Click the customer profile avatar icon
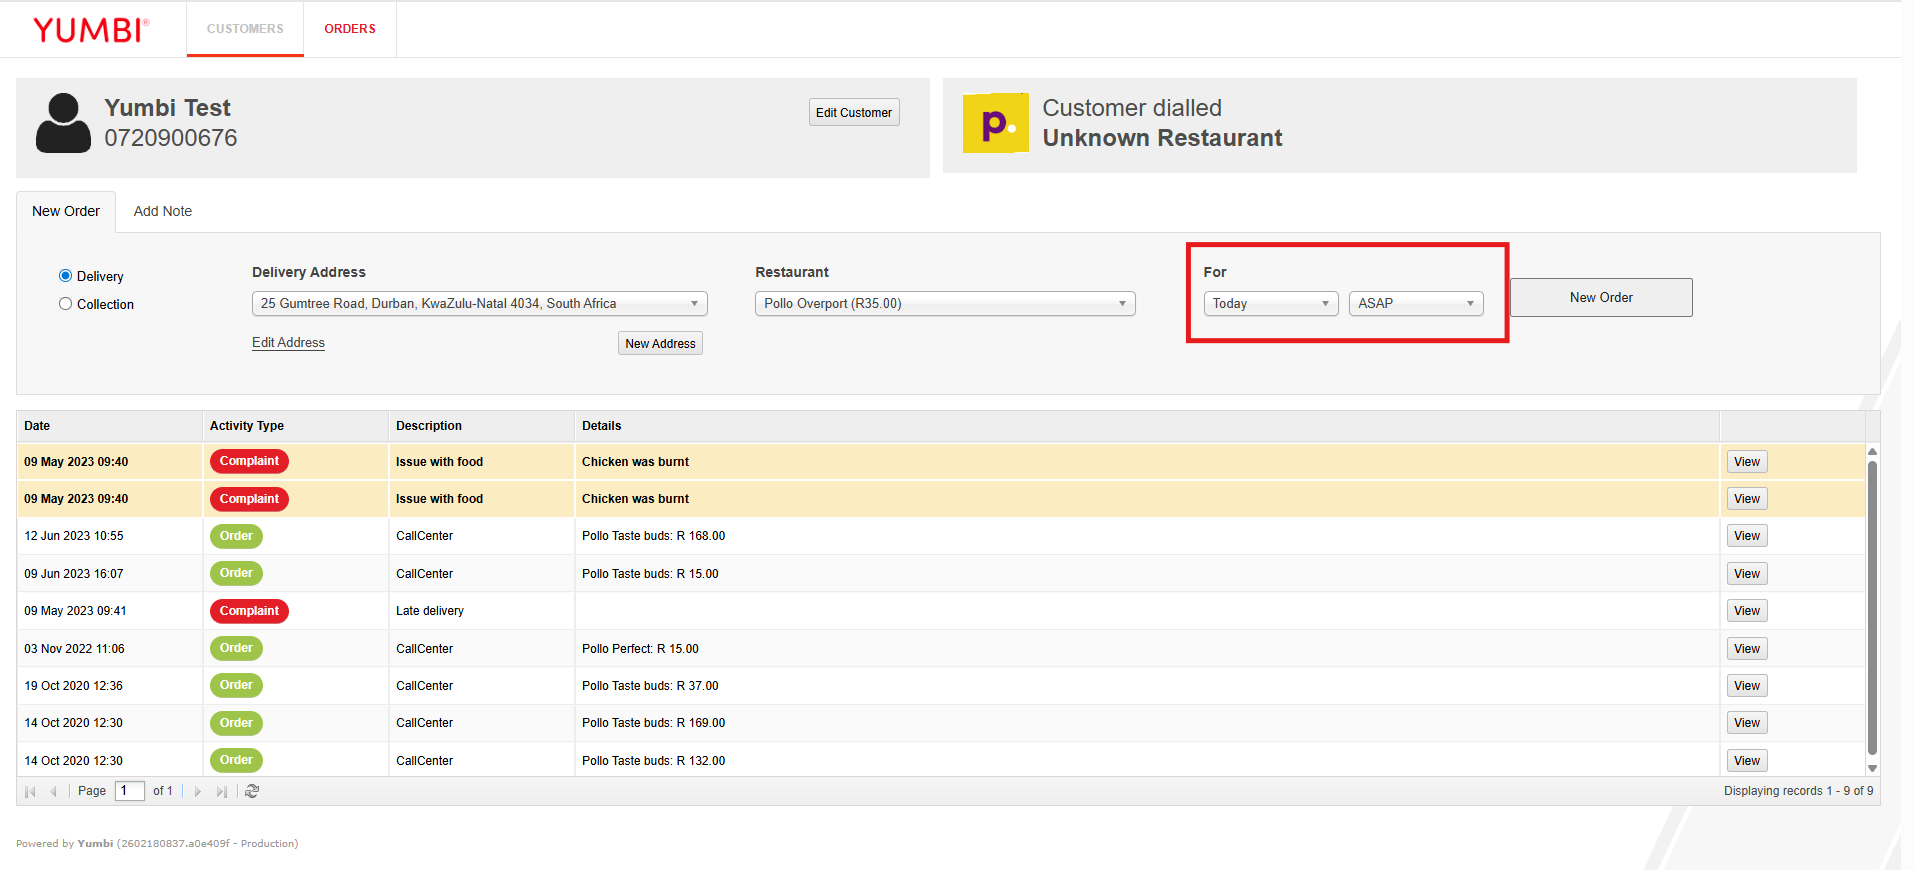This screenshot has width=1915, height=870. [x=63, y=123]
